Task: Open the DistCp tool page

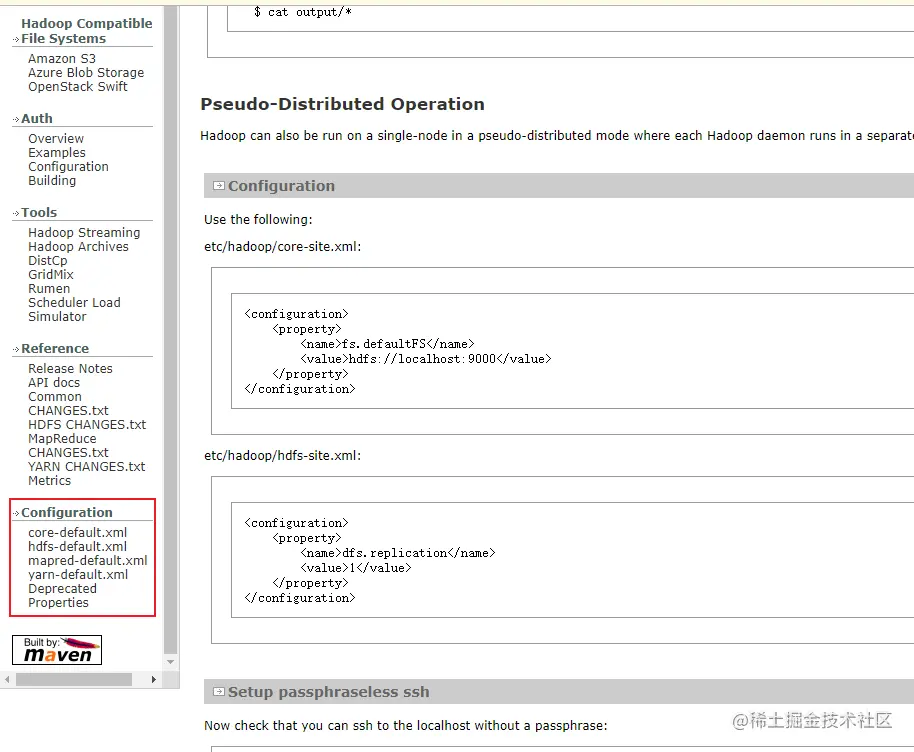Action: [48, 261]
